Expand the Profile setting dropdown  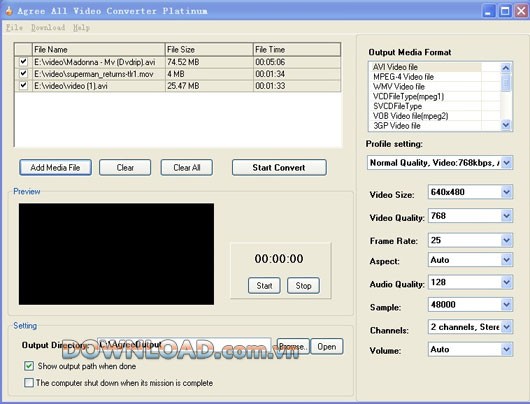(x=506, y=163)
